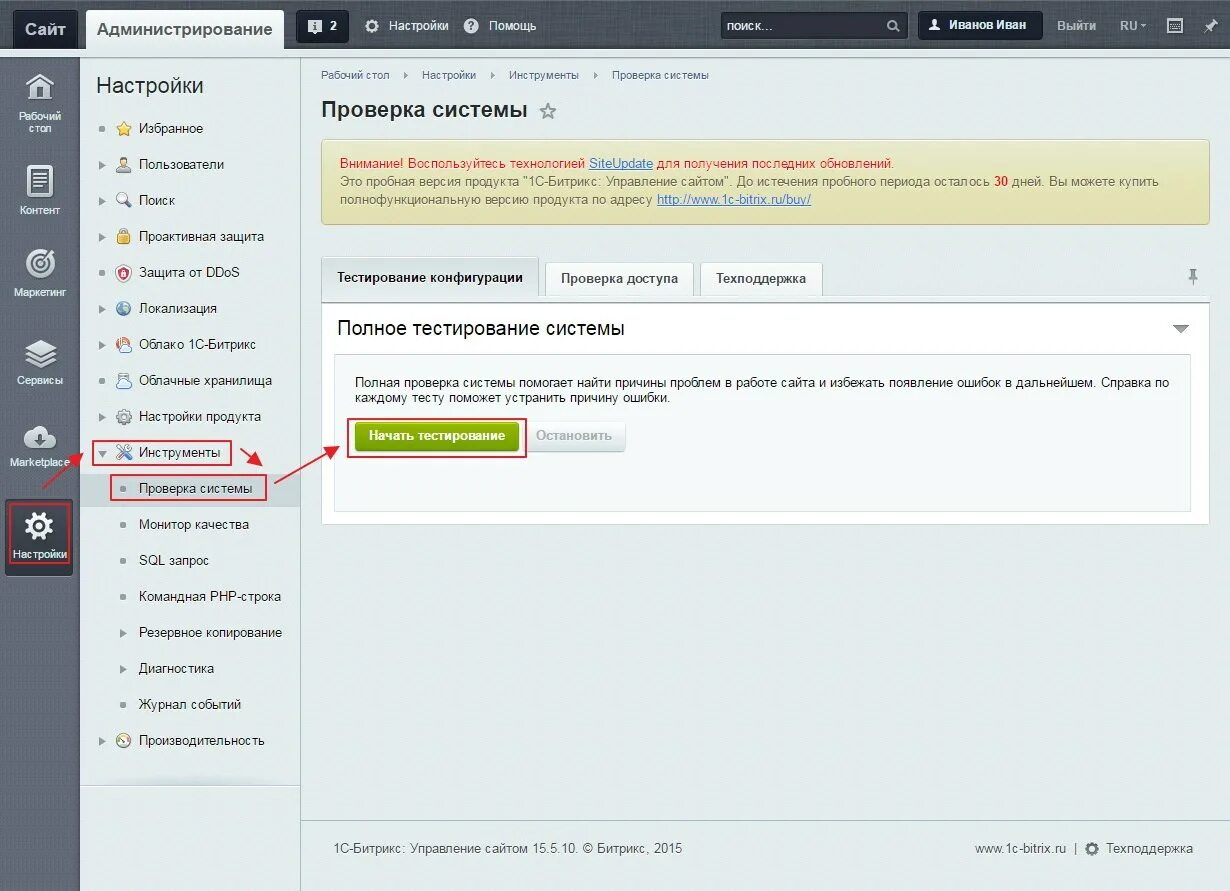
Task: Click the pin icon right of the tabs row
Action: pos(1193,277)
